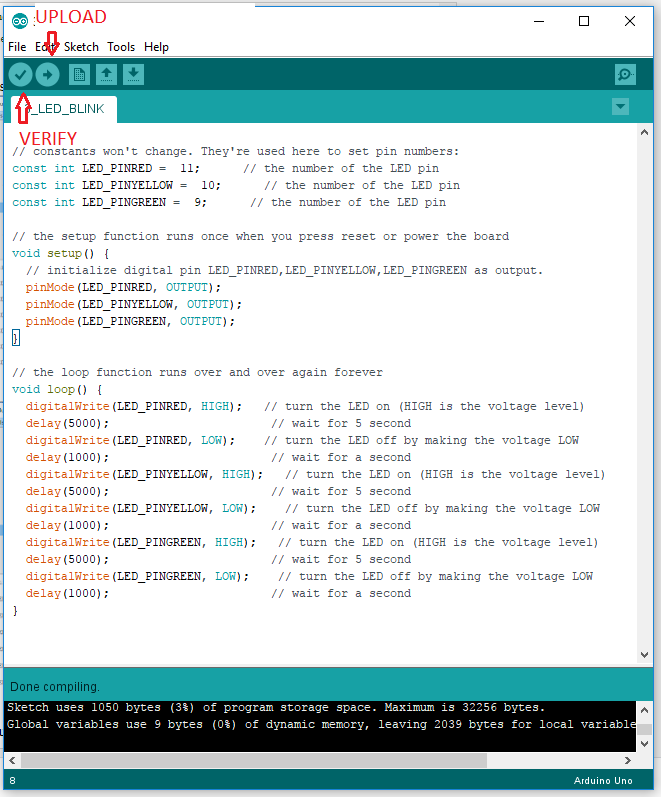Create a new sketch with New icon
Screen dimensions: 661x797
tap(79, 75)
